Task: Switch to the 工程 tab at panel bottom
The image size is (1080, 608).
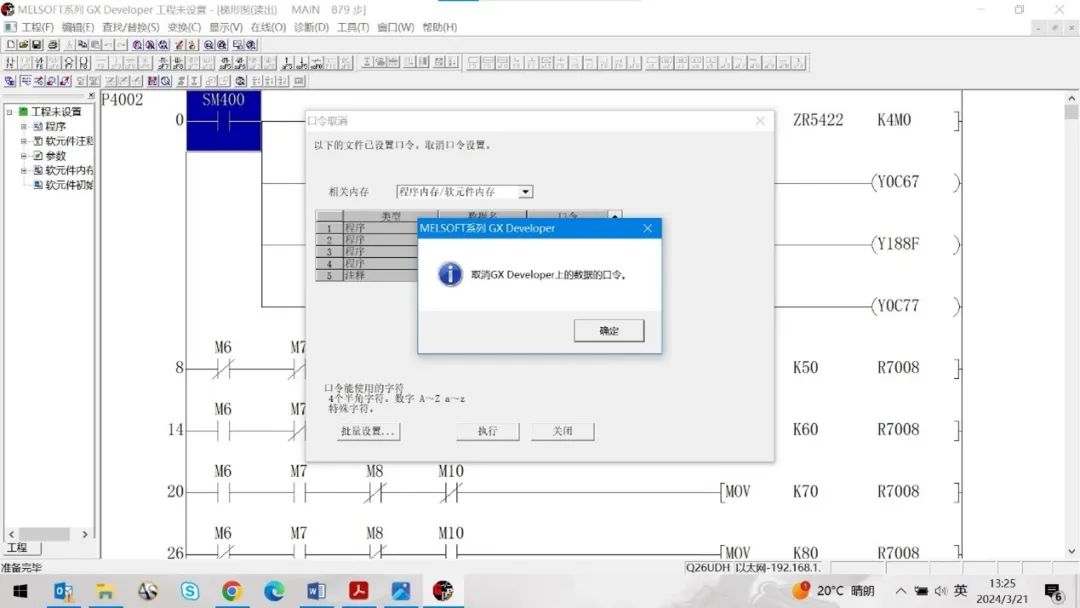Action: click(18, 548)
